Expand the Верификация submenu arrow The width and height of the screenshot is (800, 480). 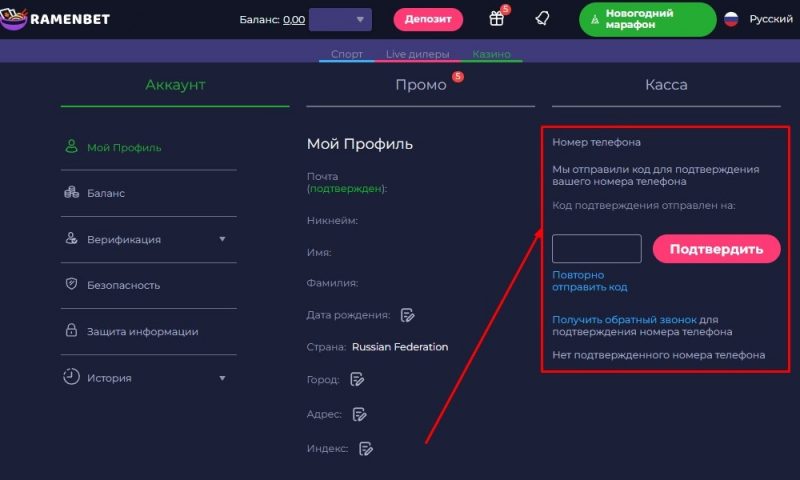coord(222,239)
